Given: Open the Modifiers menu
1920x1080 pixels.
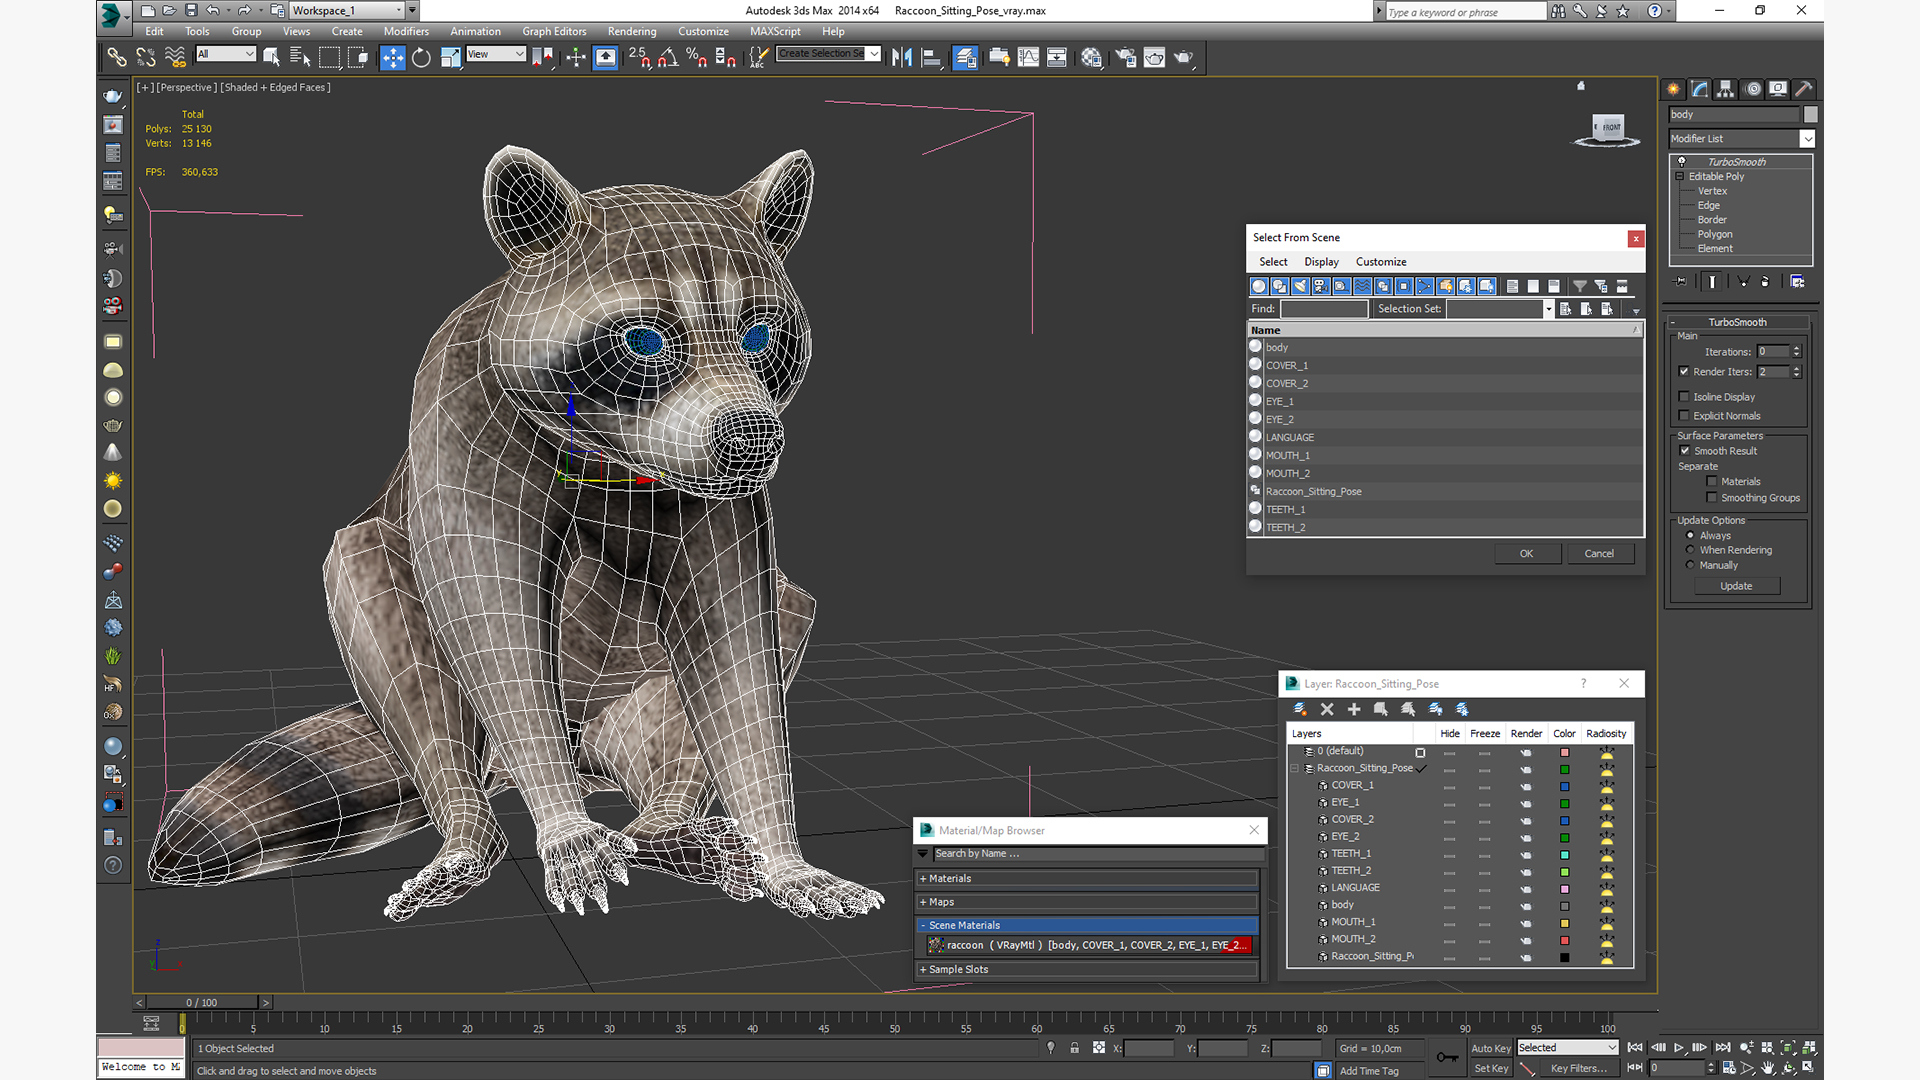Looking at the screenshot, I should (406, 32).
